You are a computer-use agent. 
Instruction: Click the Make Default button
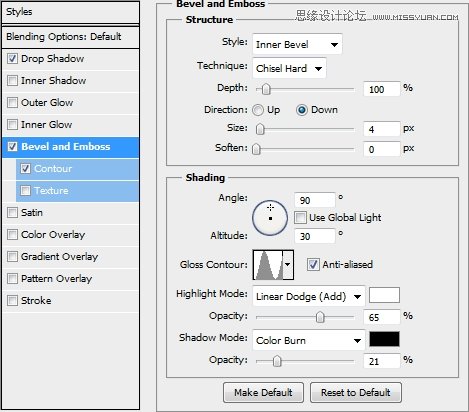[263, 393]
